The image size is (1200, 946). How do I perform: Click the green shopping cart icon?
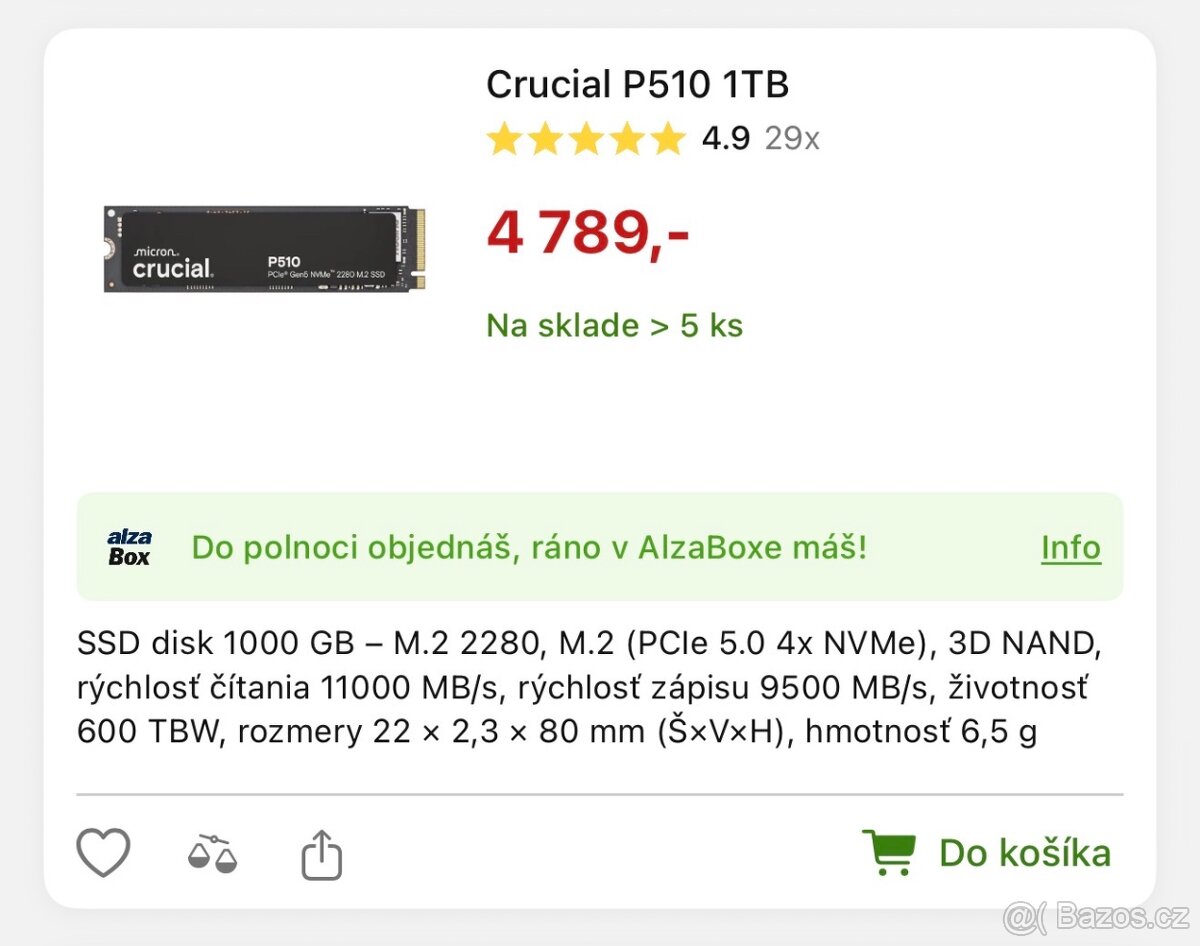[889, 853]
